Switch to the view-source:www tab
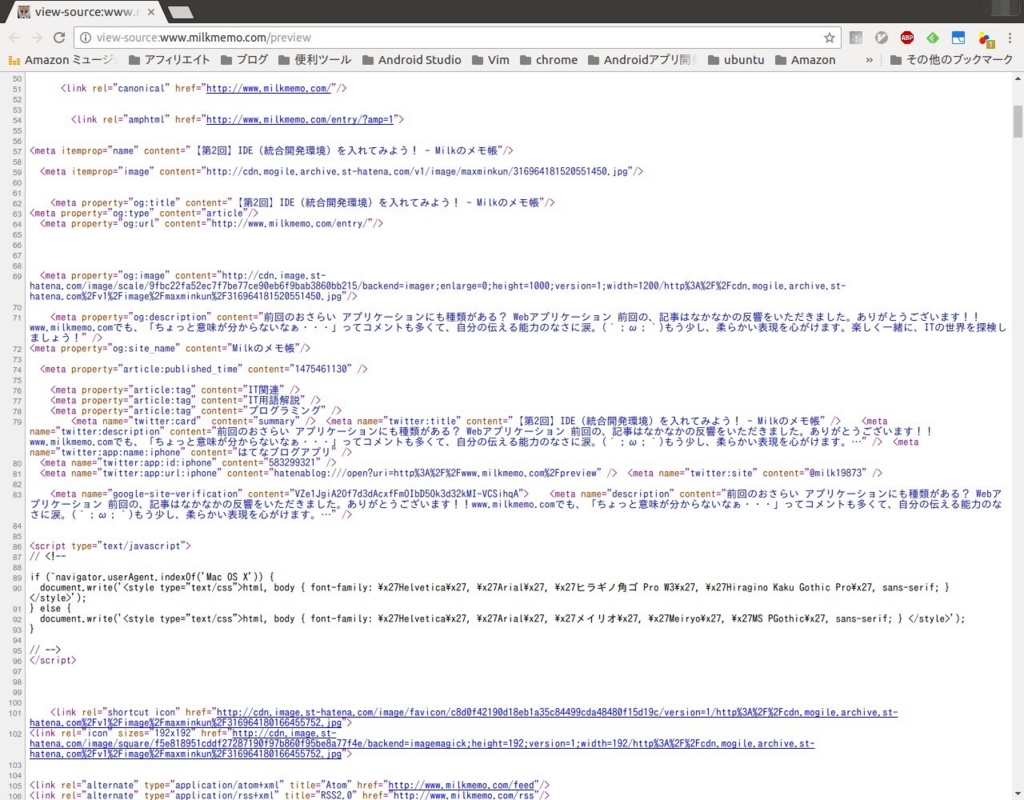This screenshot has height=800, width=1024. (86, 12)
